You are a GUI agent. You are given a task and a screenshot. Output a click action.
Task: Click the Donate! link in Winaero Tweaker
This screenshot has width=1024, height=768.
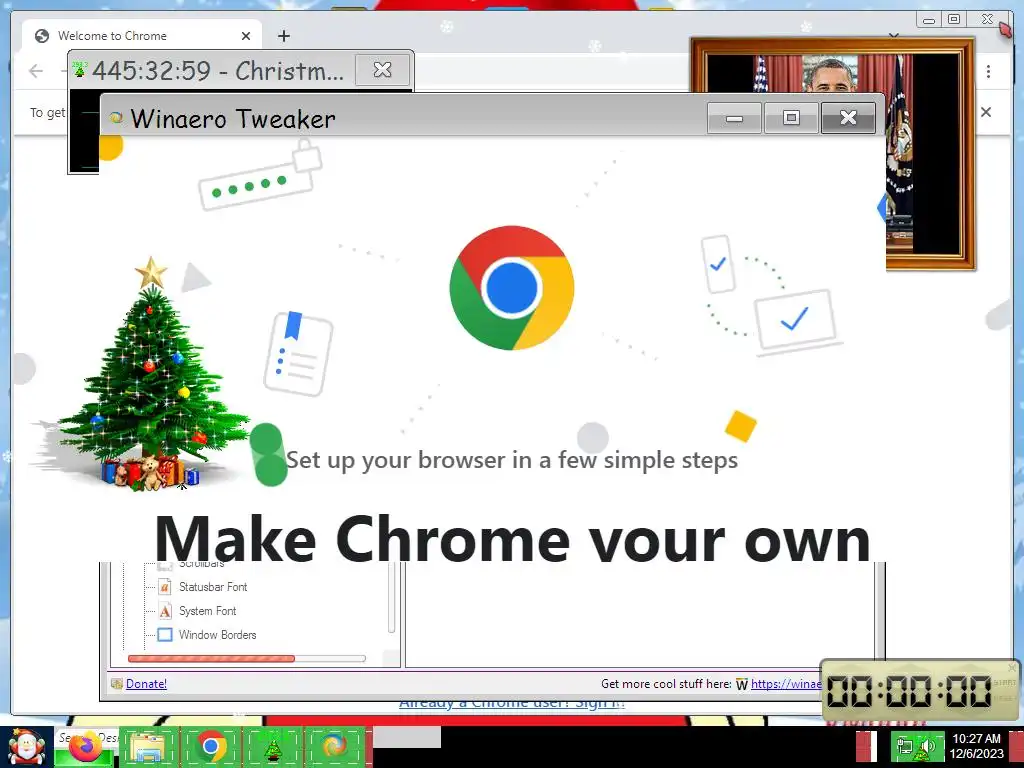(x=146, y=683)
